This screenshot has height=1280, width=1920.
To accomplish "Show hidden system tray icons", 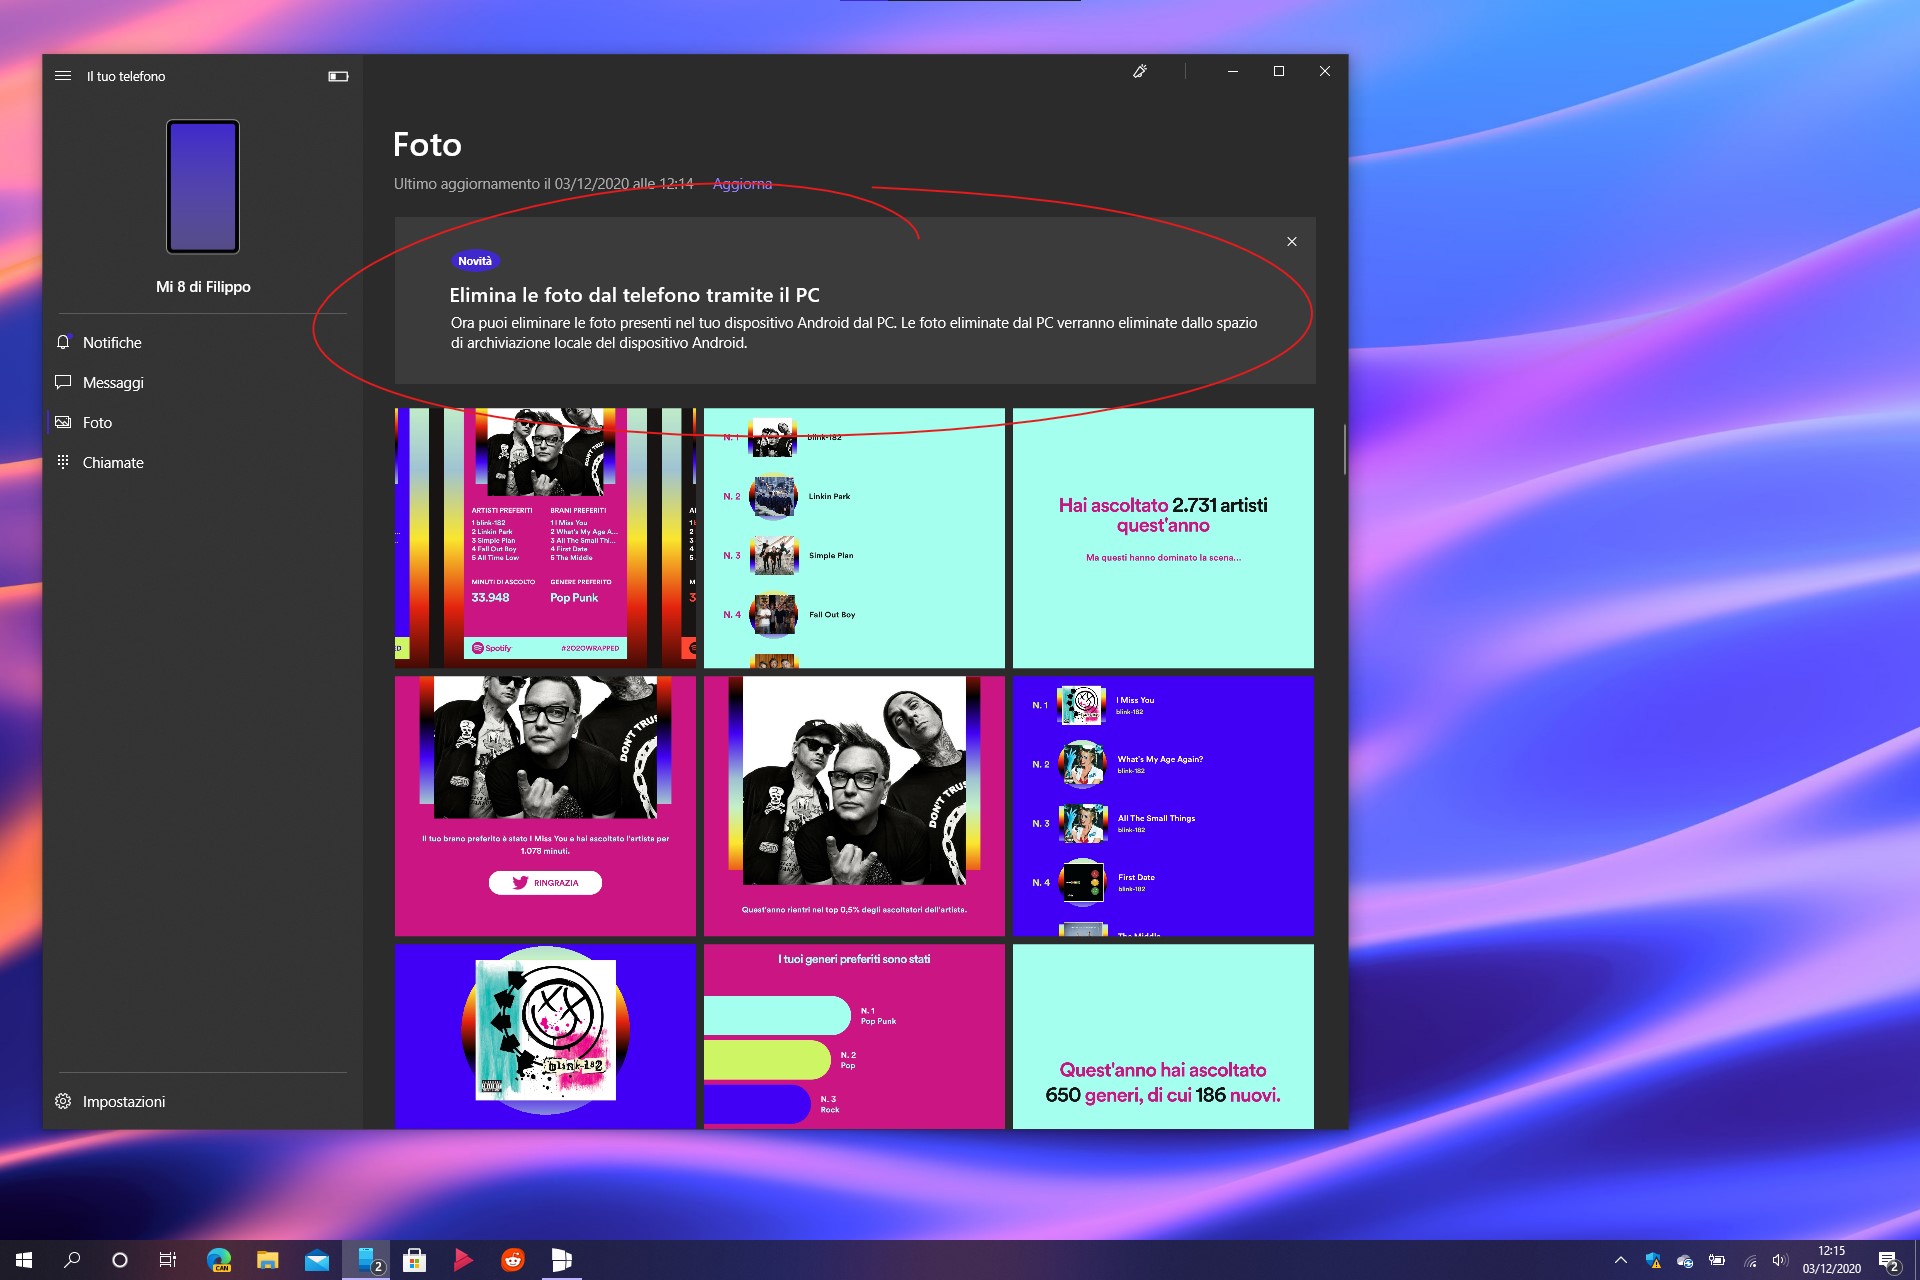I will click(1621, 1260).
